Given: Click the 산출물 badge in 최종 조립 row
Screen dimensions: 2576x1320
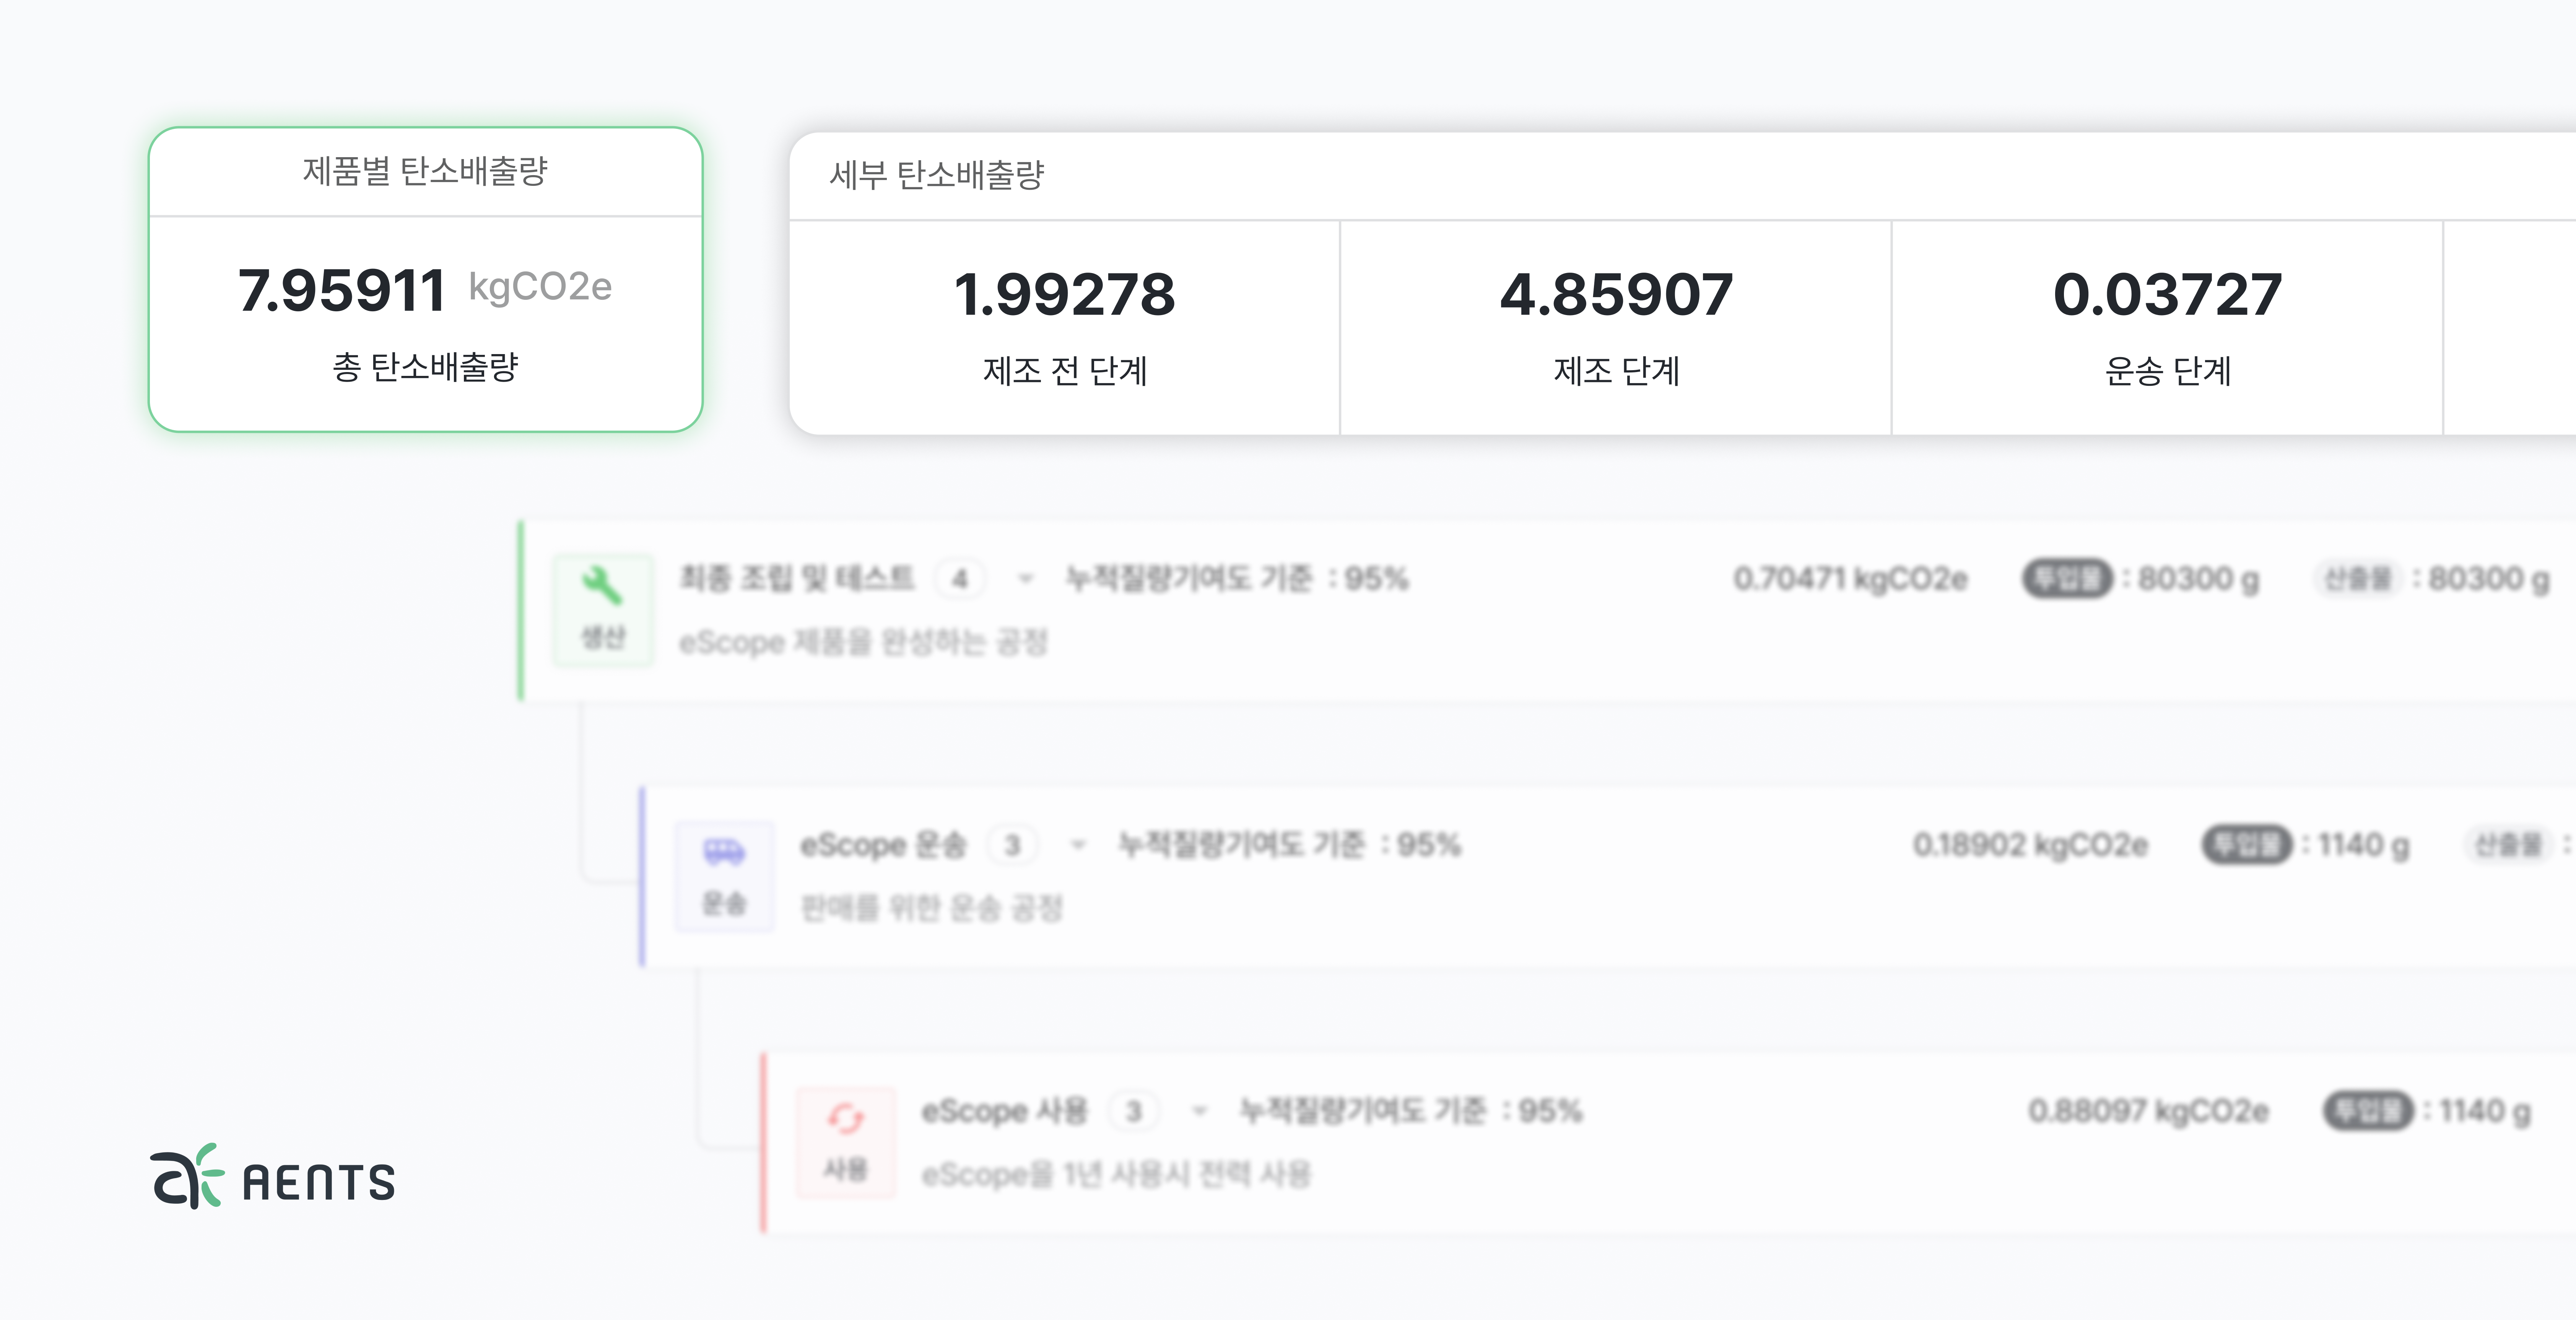Looking at the screenshot, I should pyautogui.click(x=2357, y=578).
